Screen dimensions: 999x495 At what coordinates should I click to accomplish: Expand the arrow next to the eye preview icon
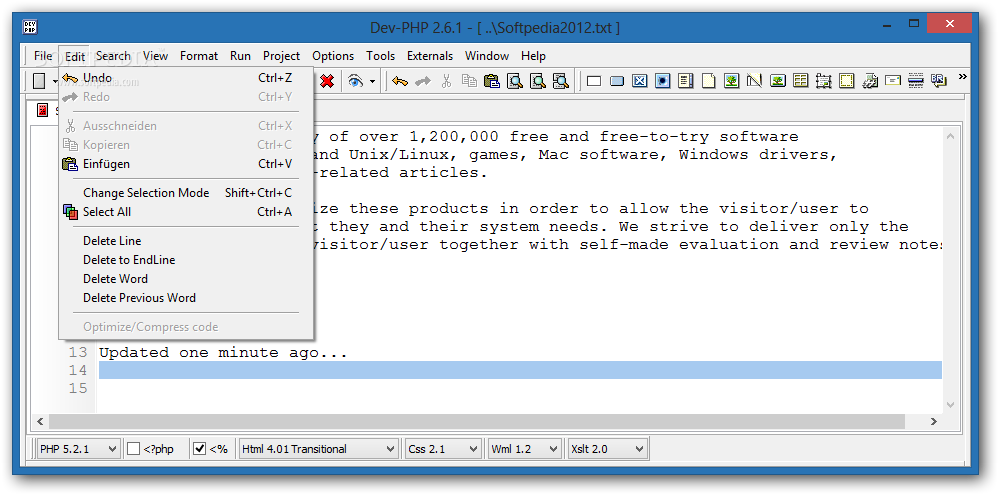click(373, 82)
